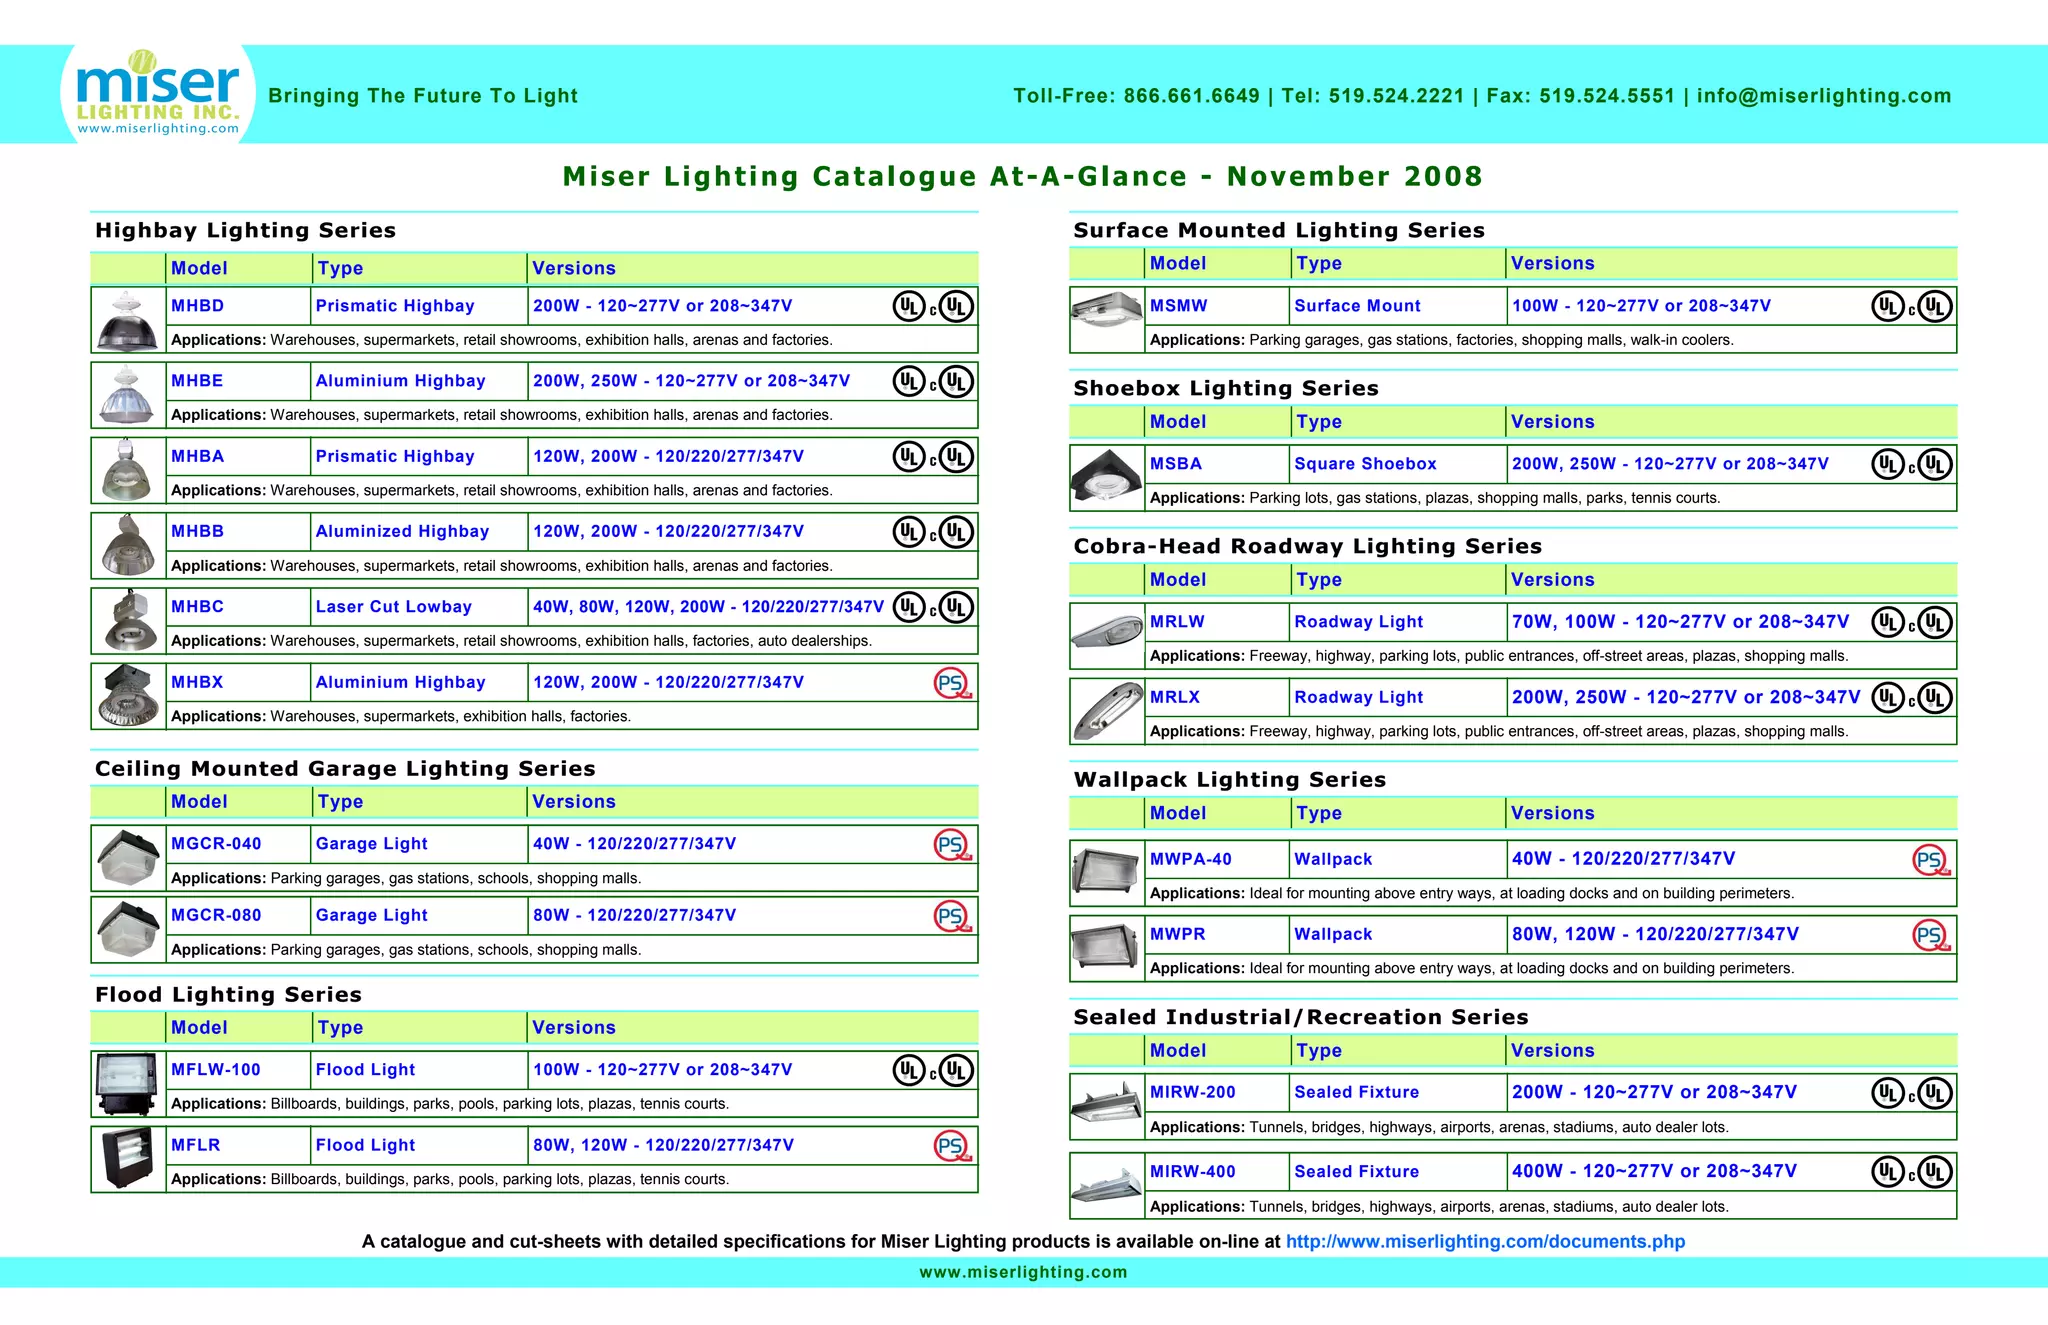
Task: Click the info@miserlighting.com email address
Action: tap(1823, 96)
